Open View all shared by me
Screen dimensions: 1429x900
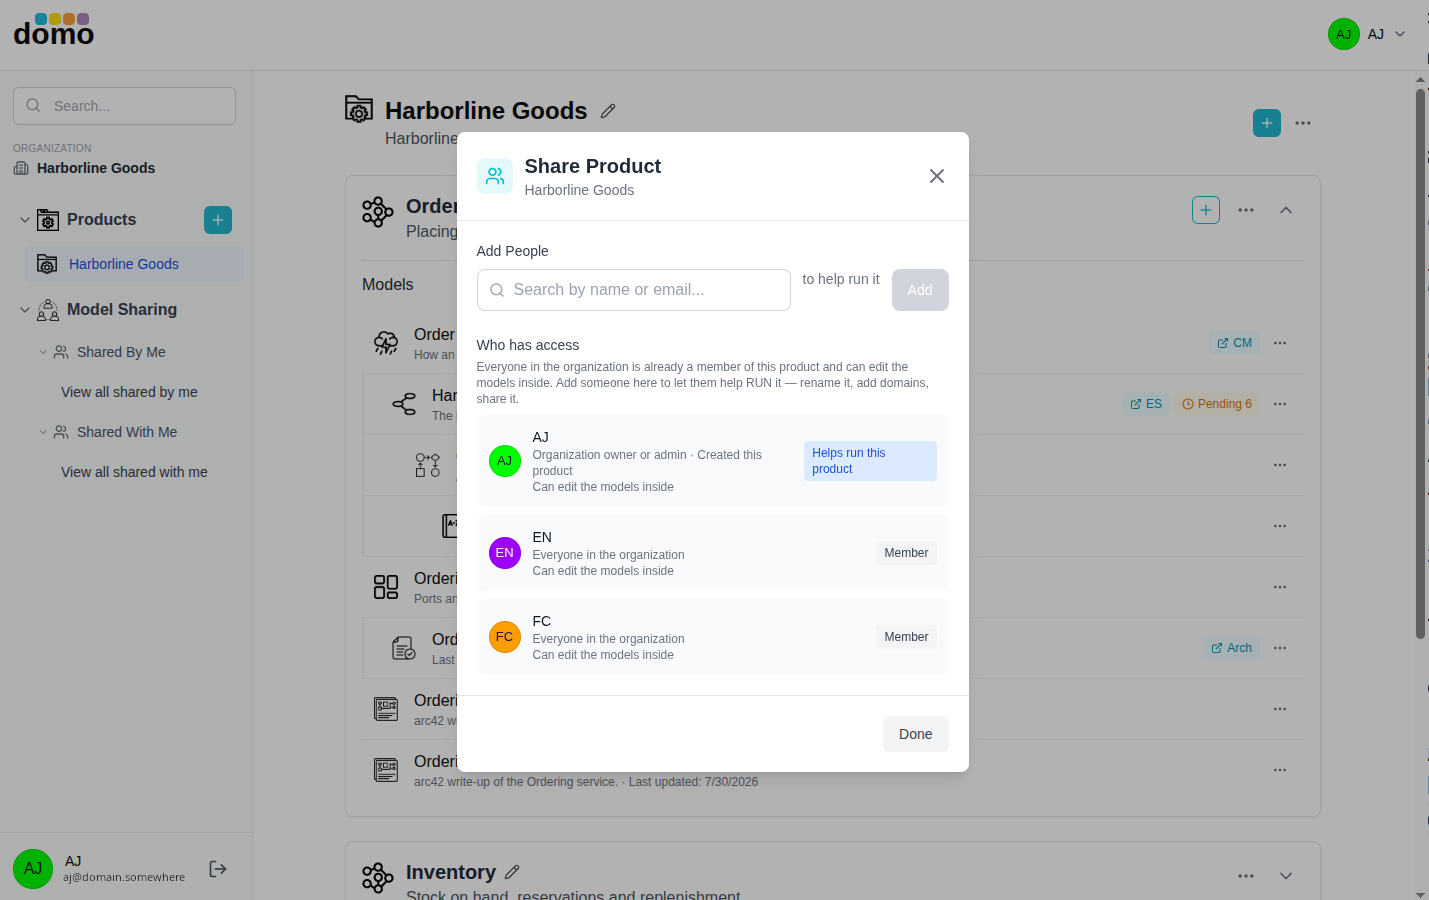(129, 392)
